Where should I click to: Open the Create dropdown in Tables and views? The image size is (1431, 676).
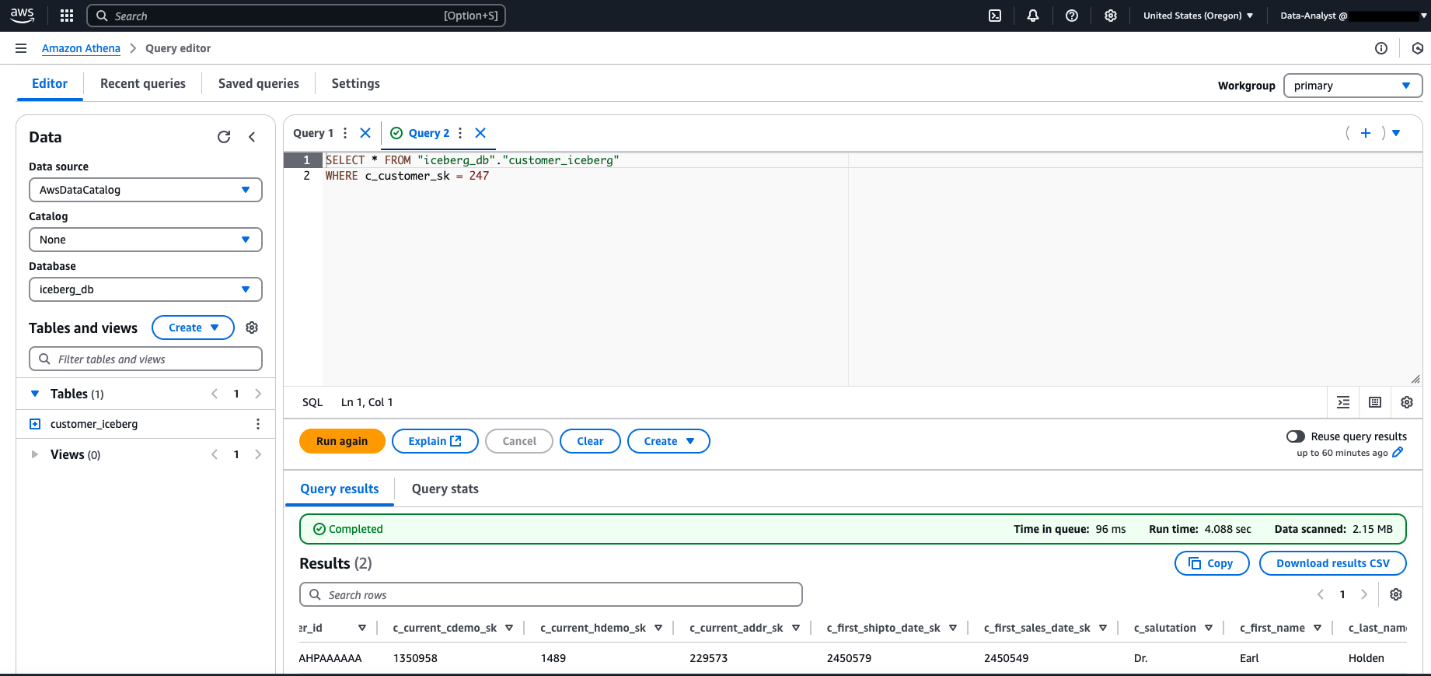[193, 327]
